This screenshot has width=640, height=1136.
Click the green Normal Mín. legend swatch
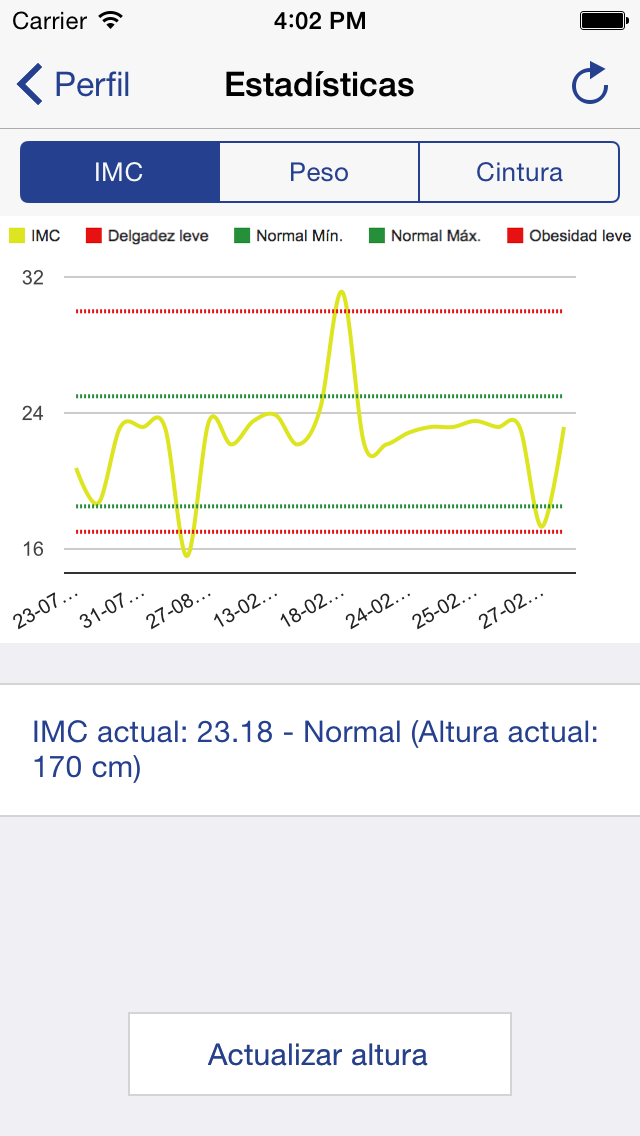pyautogui.click(x=242, y=236)
